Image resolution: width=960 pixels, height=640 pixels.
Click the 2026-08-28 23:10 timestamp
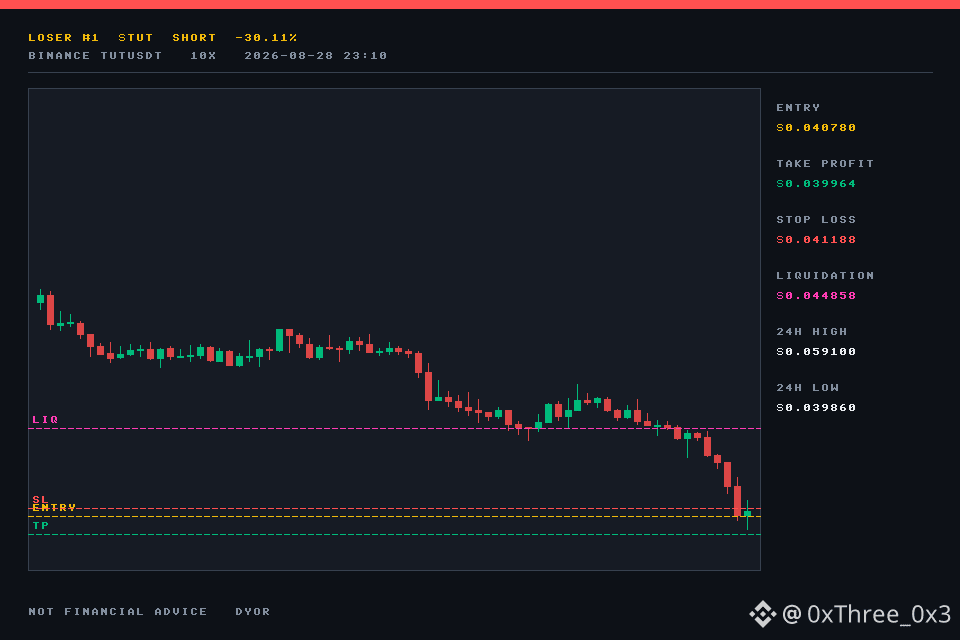(316, 56)
